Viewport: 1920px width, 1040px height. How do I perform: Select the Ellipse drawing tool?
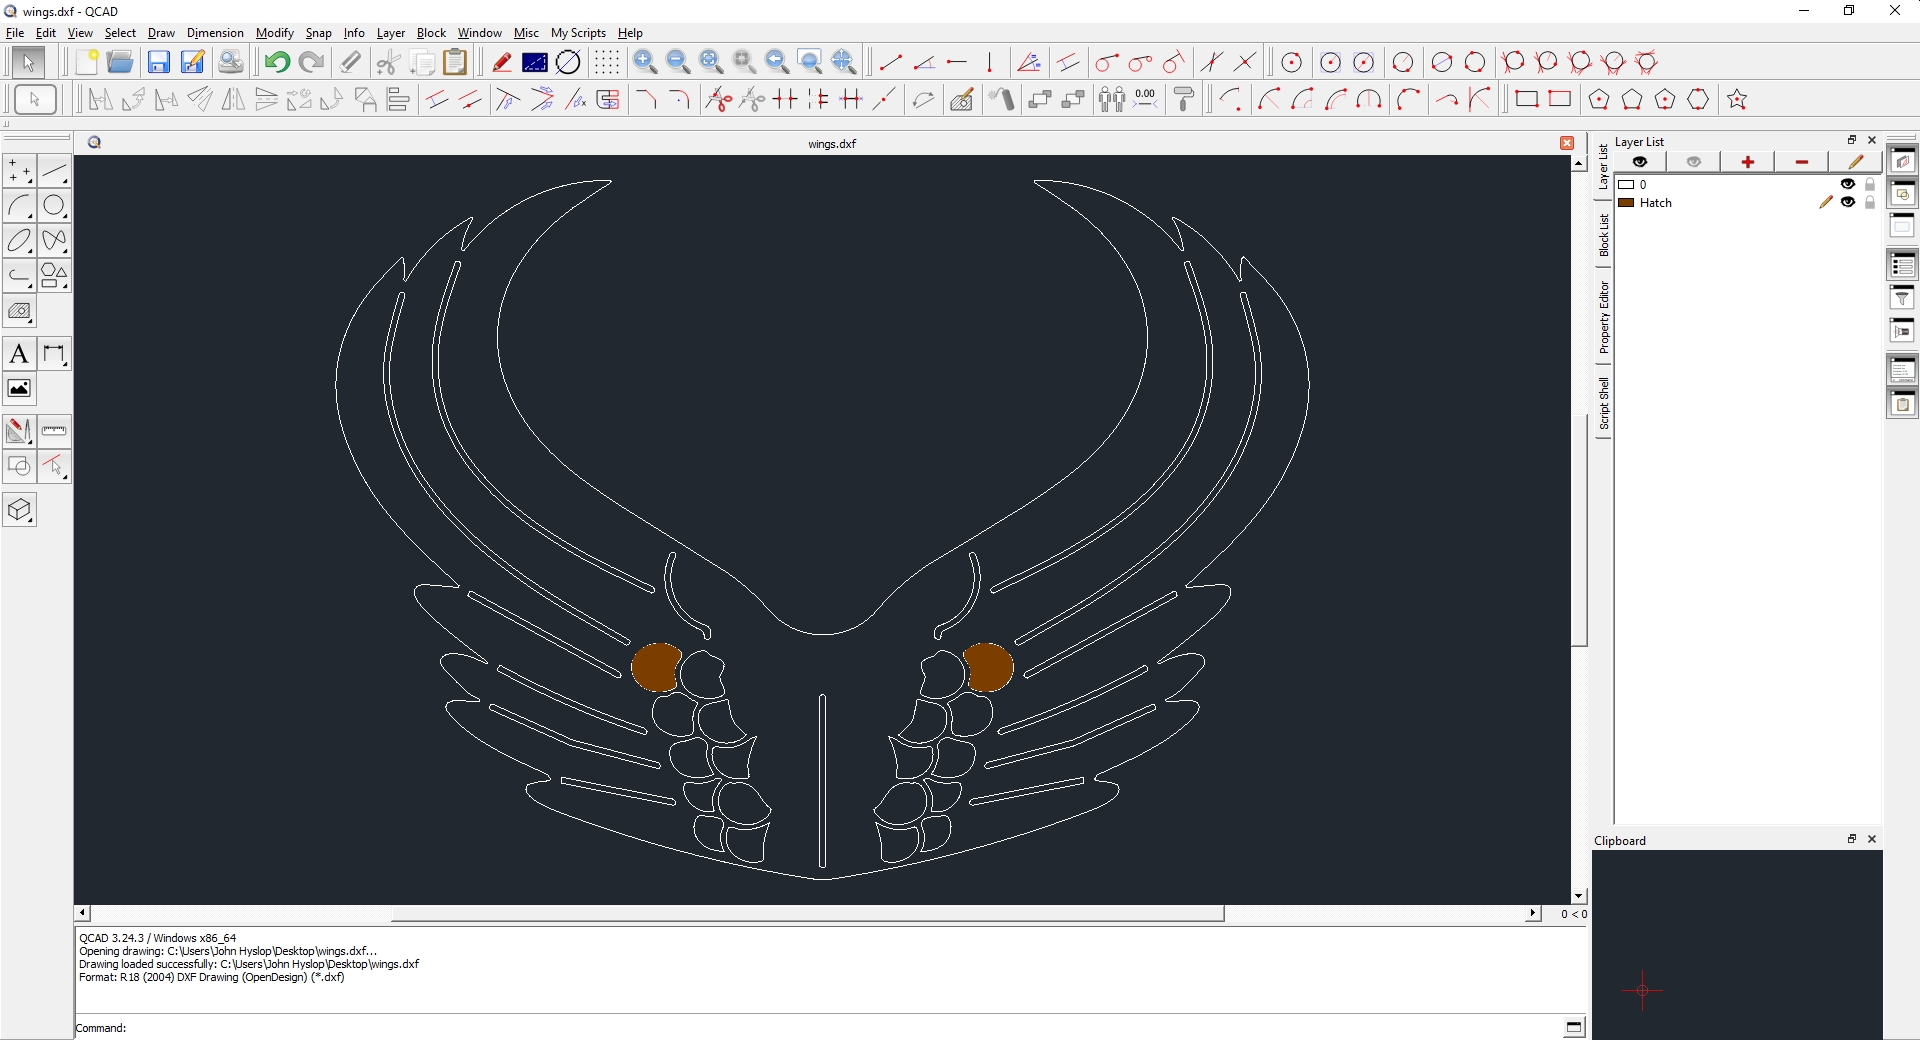(19, 240)
